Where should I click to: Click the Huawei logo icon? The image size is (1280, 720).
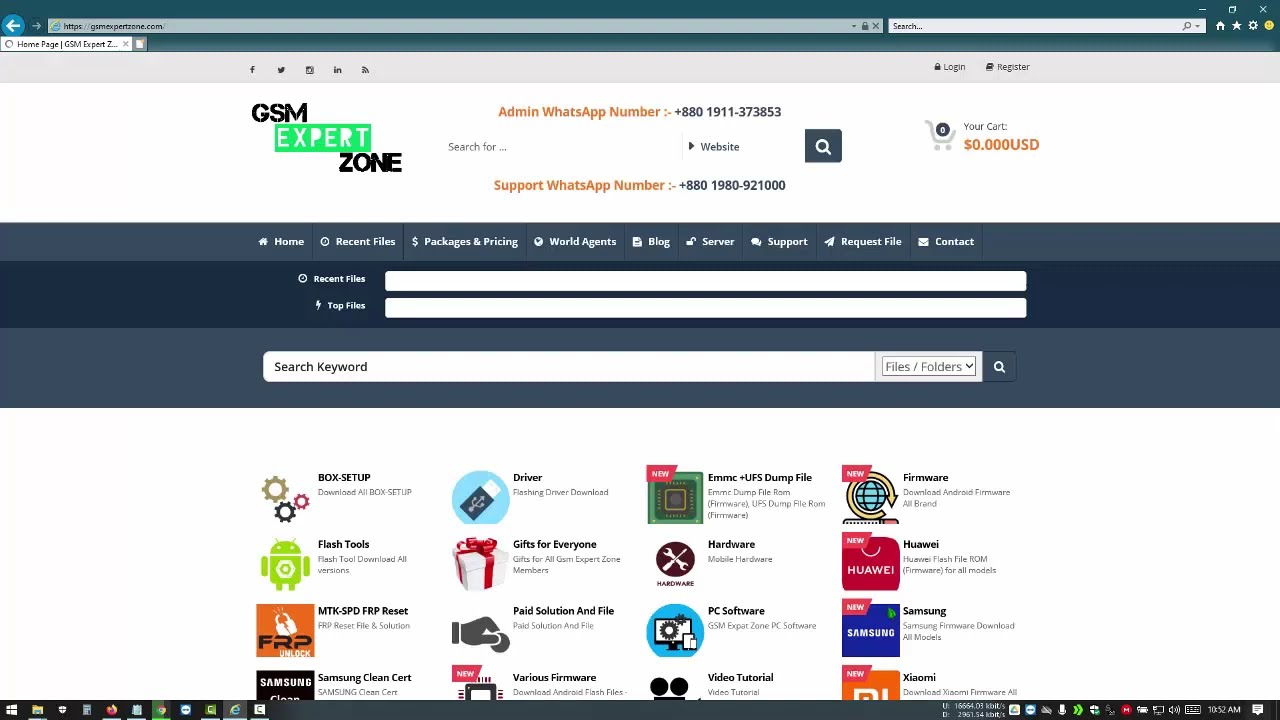[x=870, y=564]
